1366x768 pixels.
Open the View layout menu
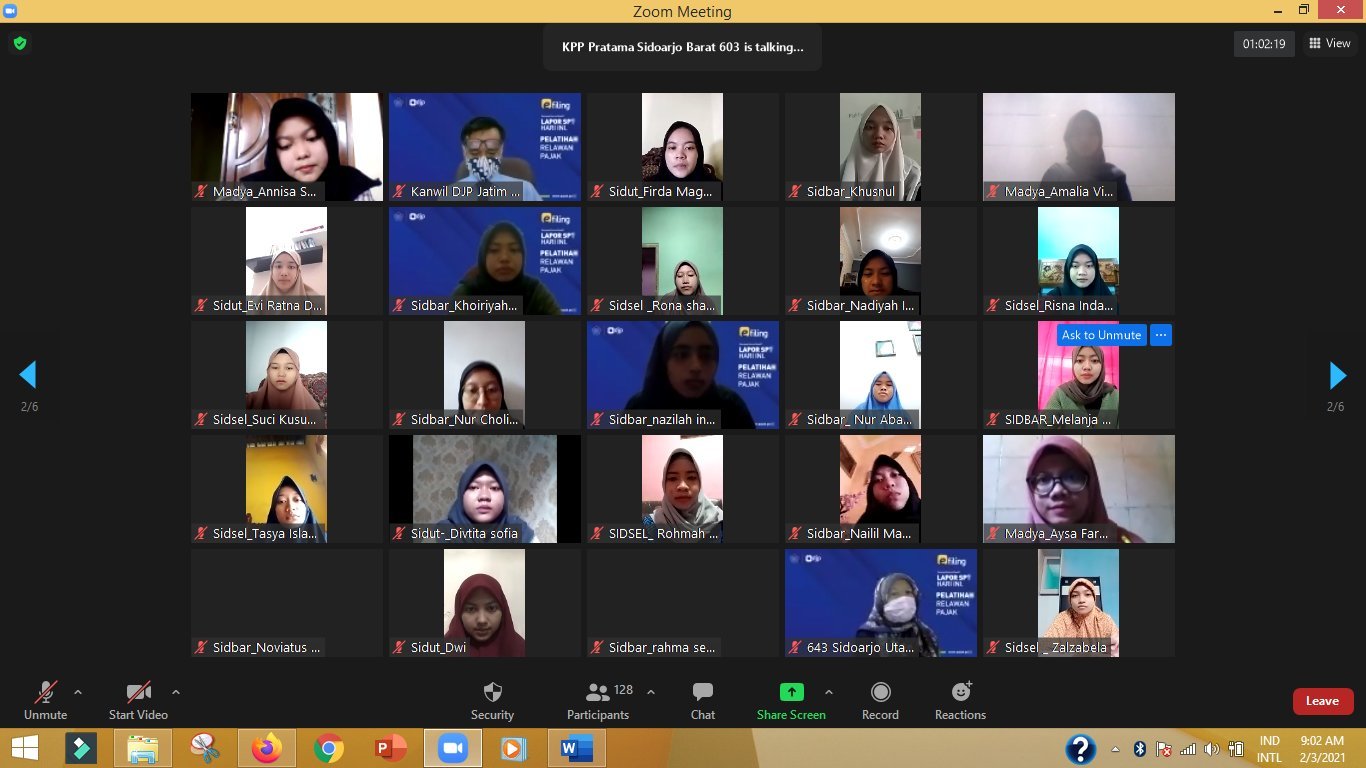click(x=1329, y=43)
